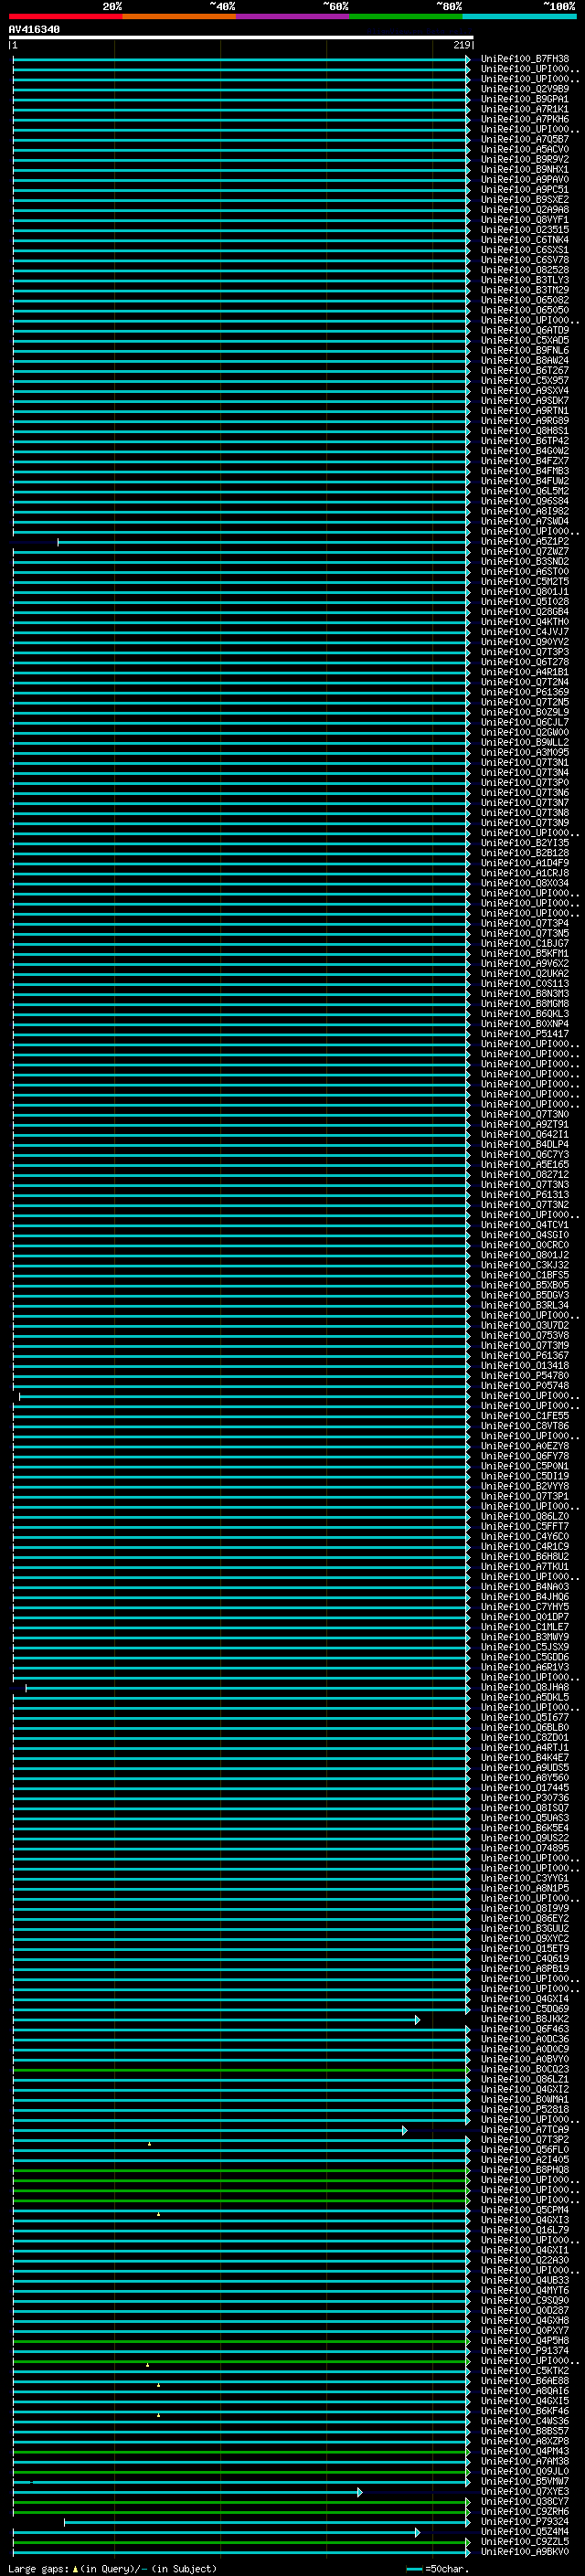The width and height of the screenshot is (585, 2576).
Task: Select the query label AV416340
Action: (x=34, y=30)
